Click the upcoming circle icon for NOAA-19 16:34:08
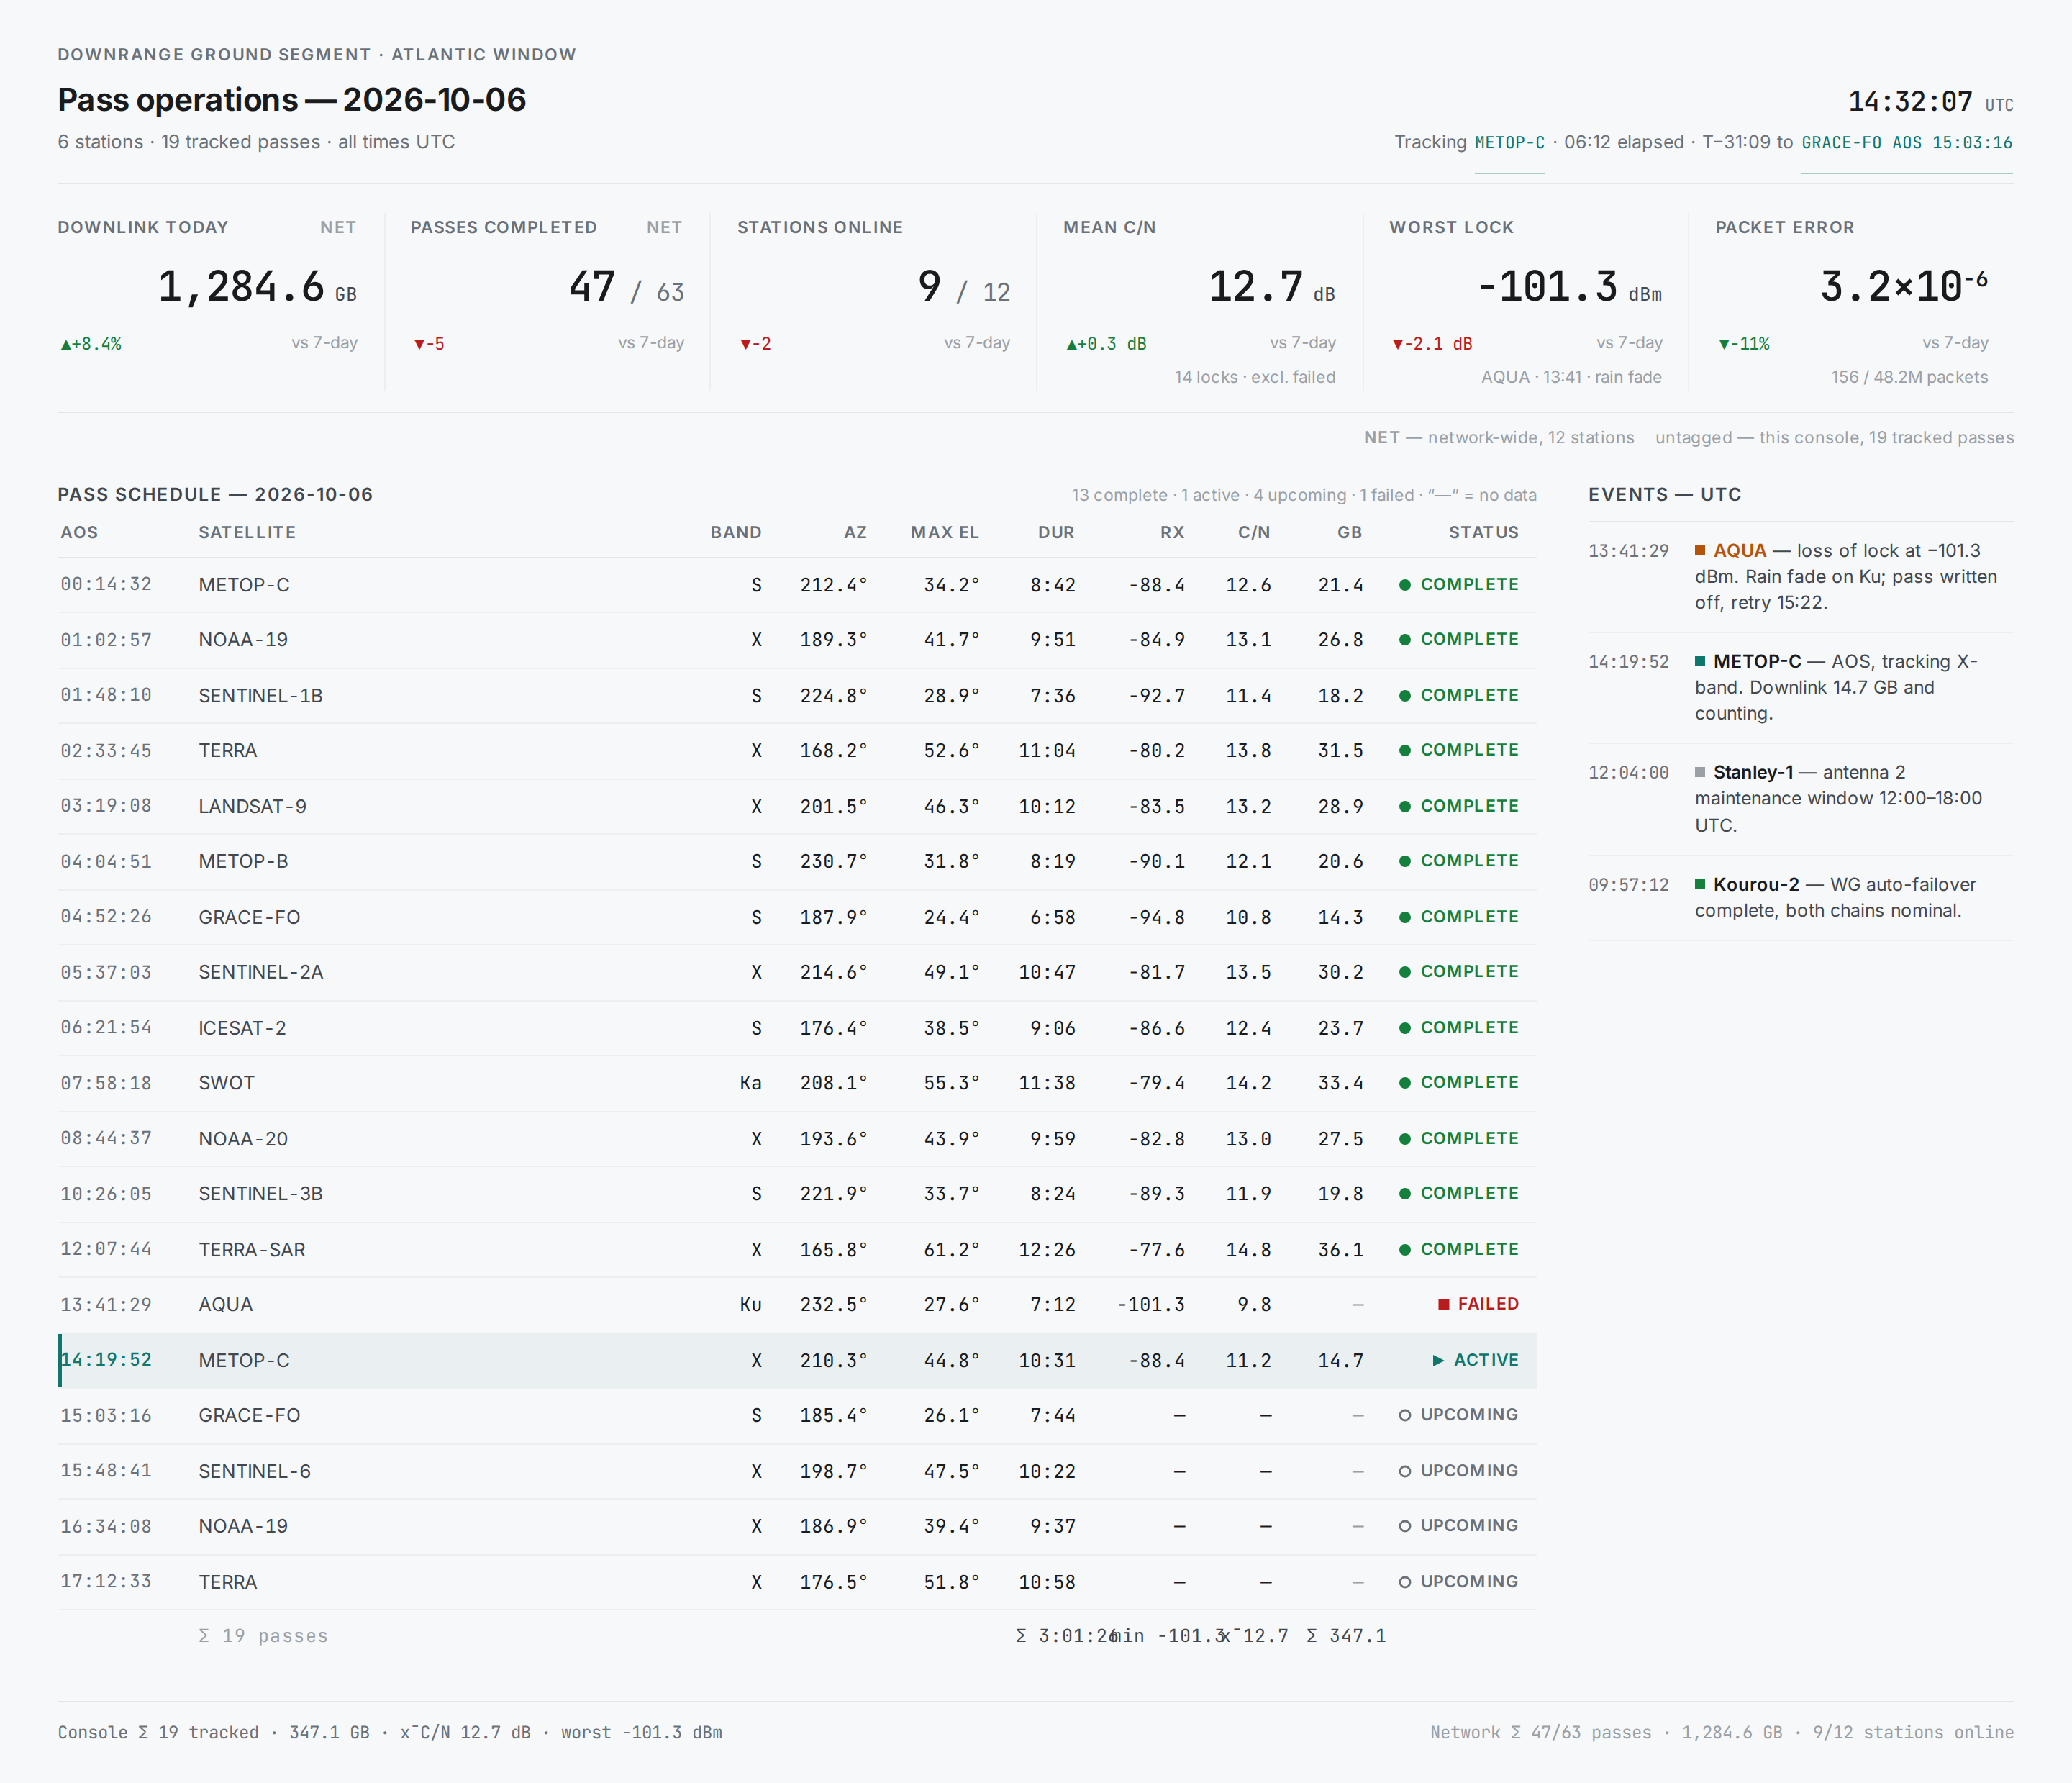 [1405, 1526]
